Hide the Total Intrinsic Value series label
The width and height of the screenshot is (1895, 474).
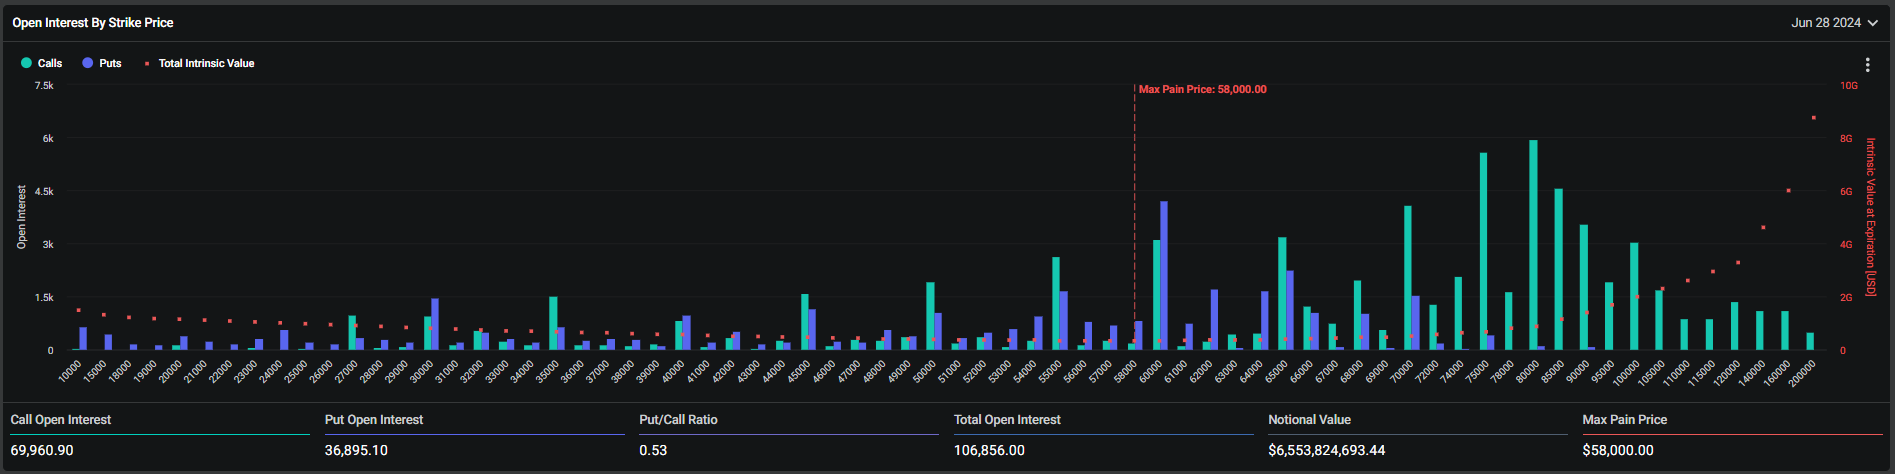point(206,63)
